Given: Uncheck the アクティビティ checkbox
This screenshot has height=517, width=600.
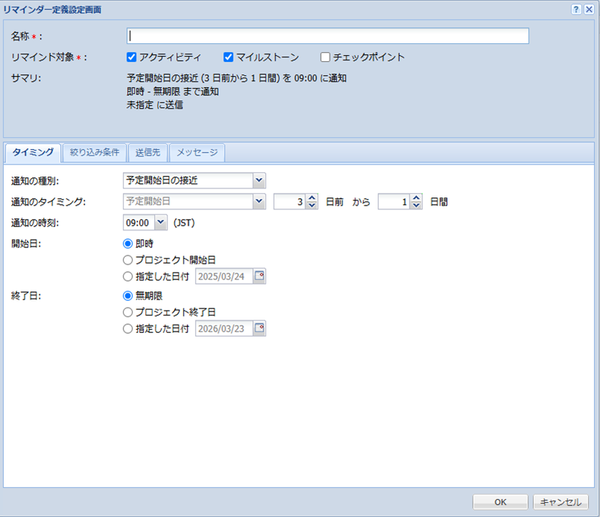Looking at the screenshot, I should (x=132, y=57).
